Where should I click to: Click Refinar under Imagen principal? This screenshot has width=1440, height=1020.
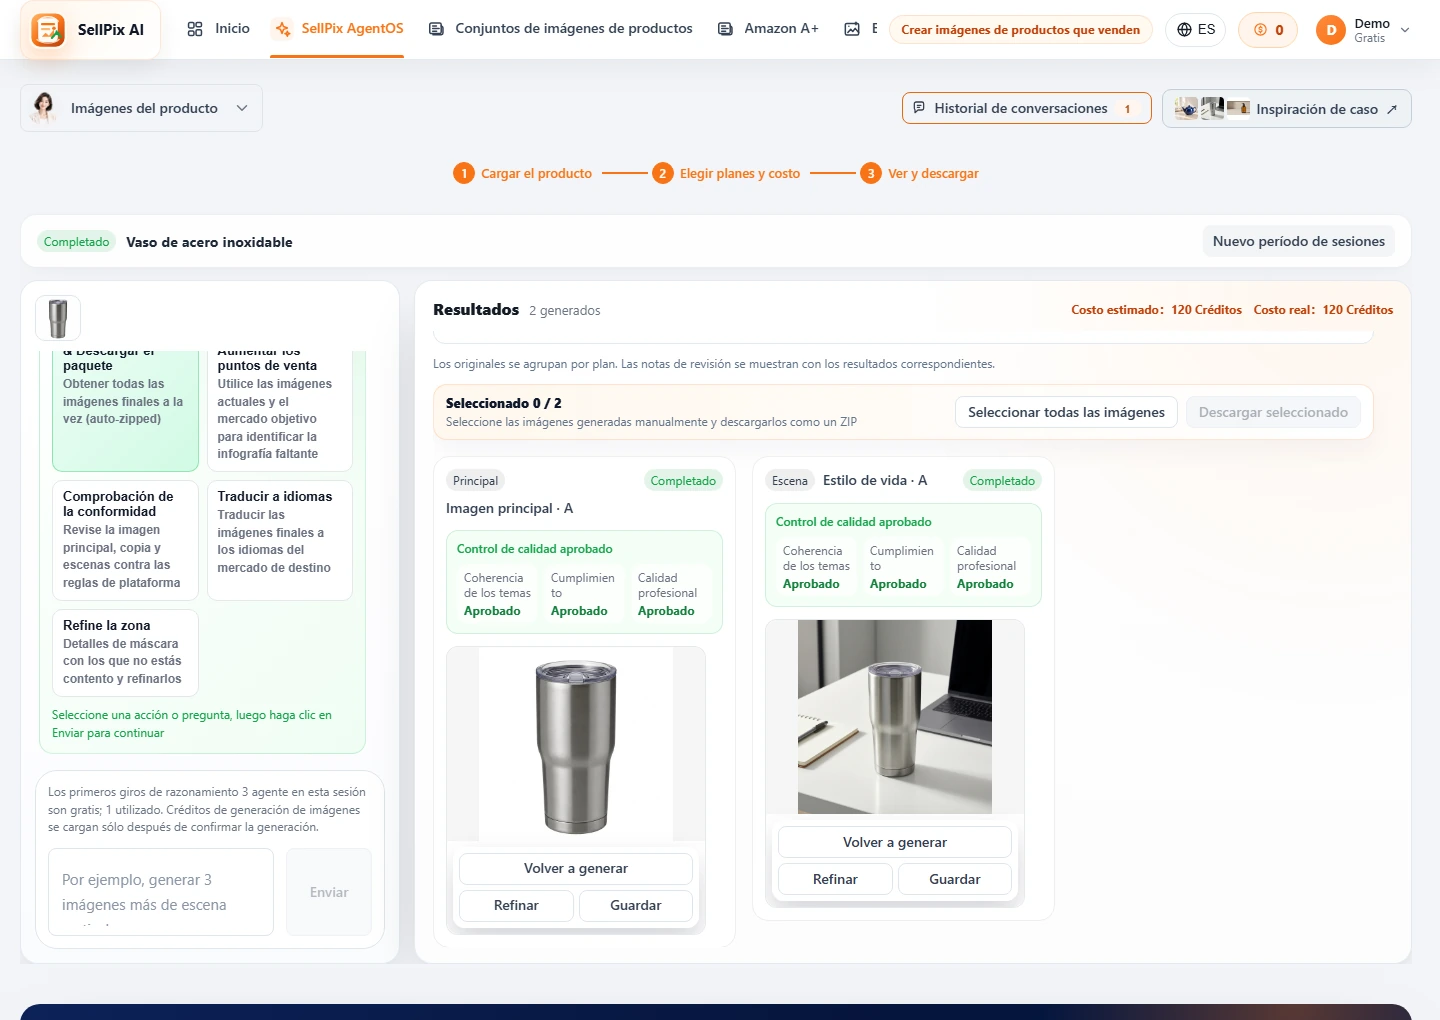click(516, 905)
